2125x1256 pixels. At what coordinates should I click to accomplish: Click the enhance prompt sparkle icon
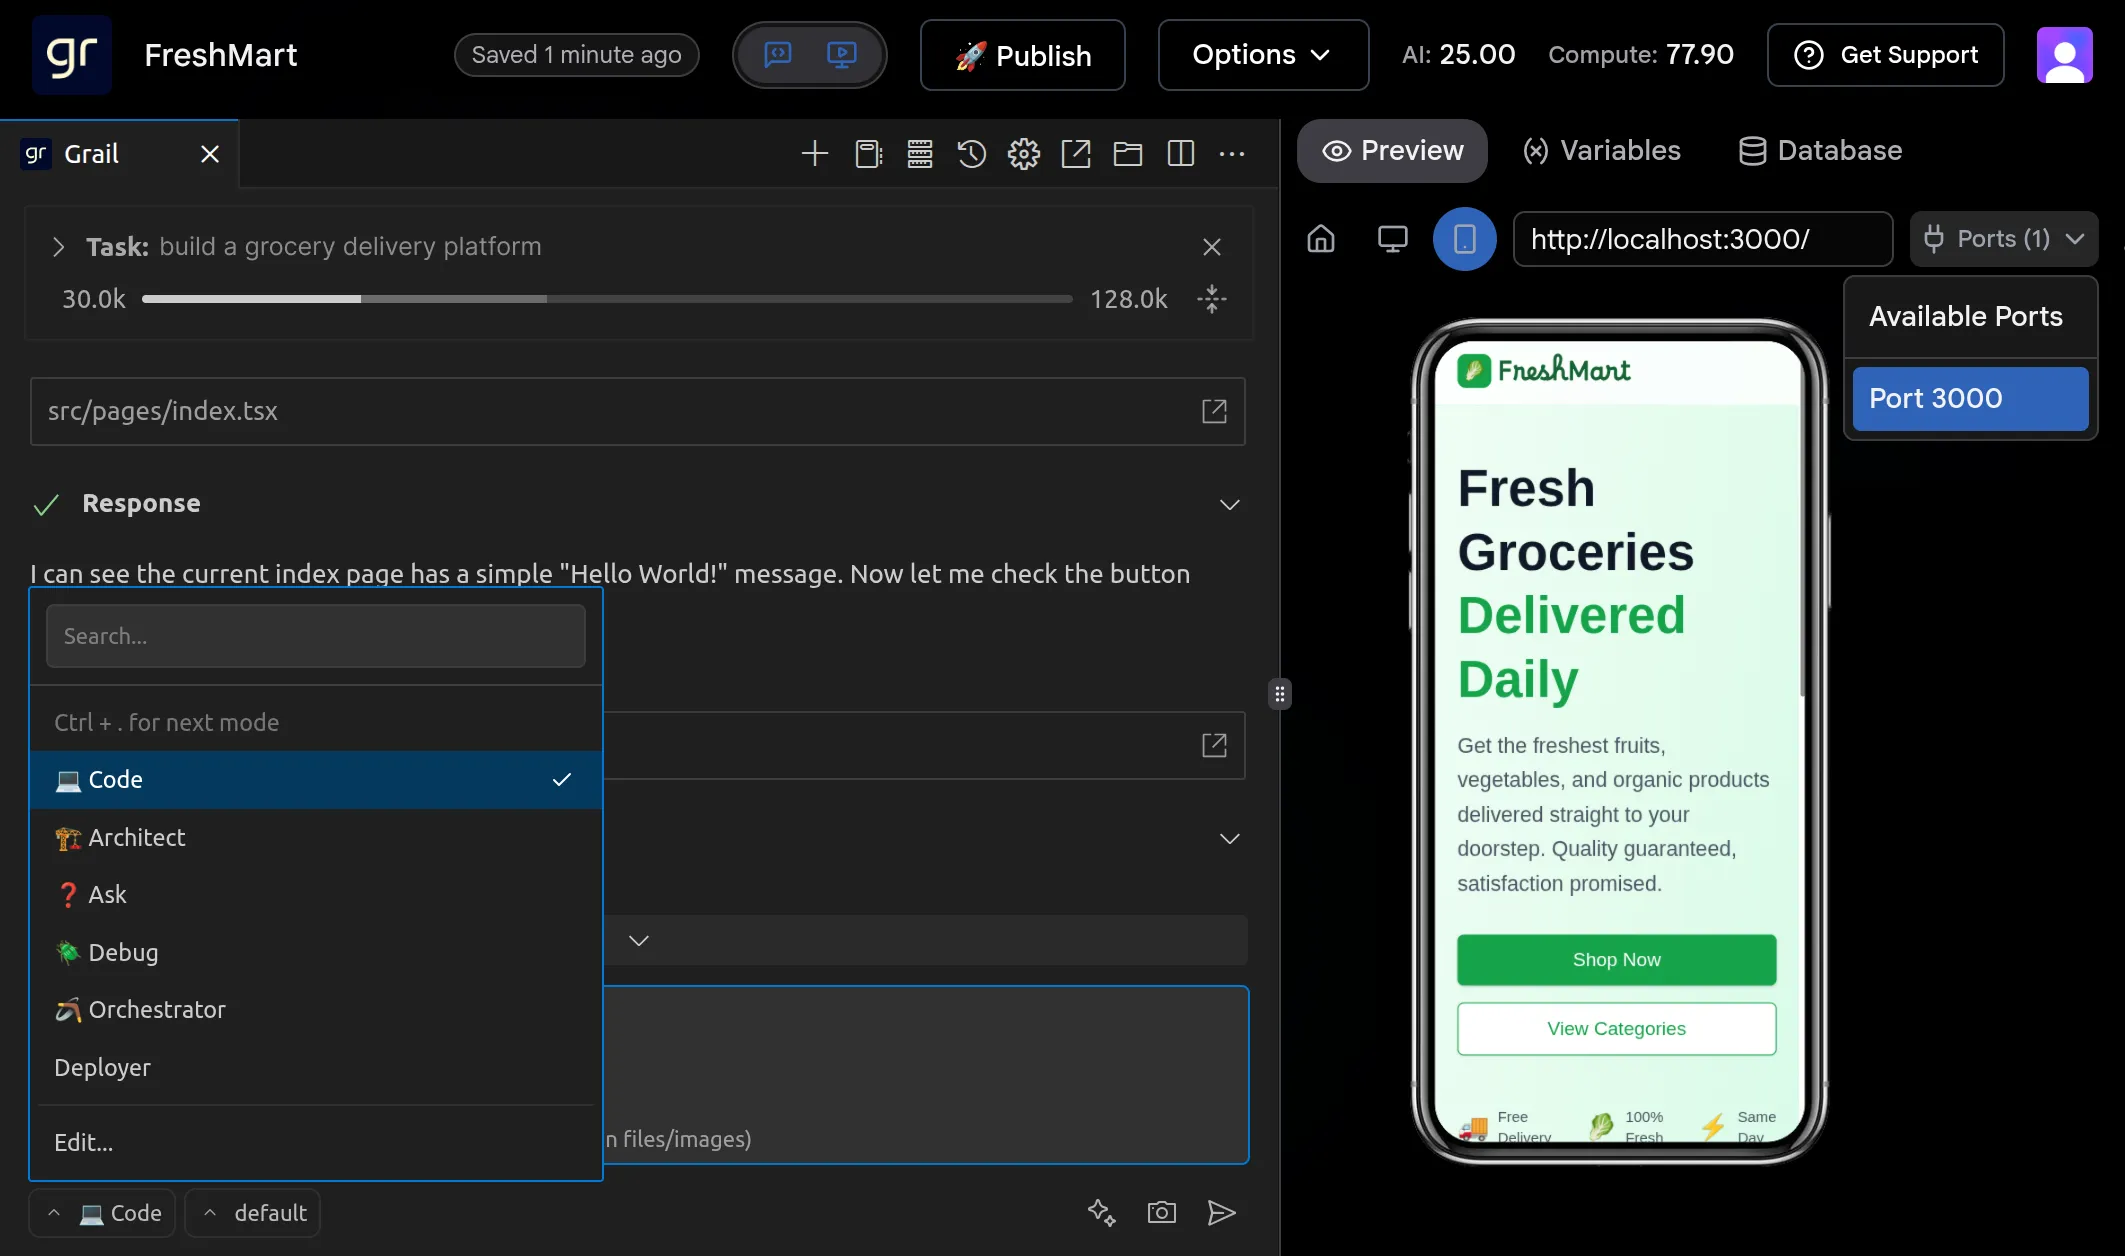coord(1102,1213)
